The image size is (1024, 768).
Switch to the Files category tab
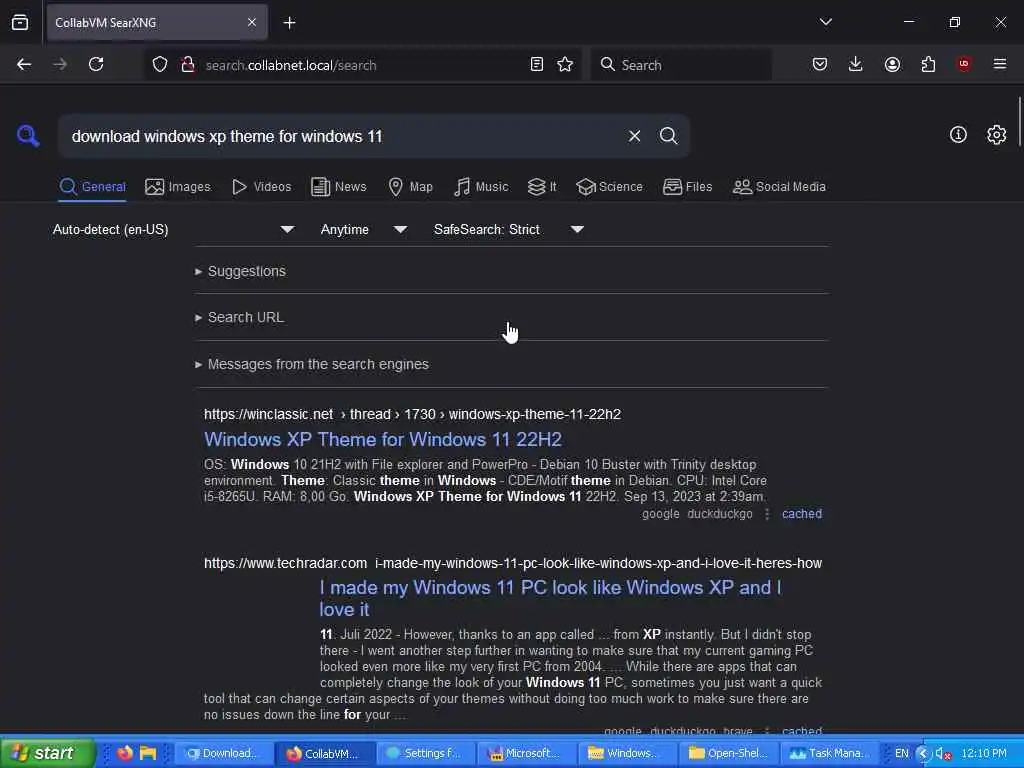687,187
